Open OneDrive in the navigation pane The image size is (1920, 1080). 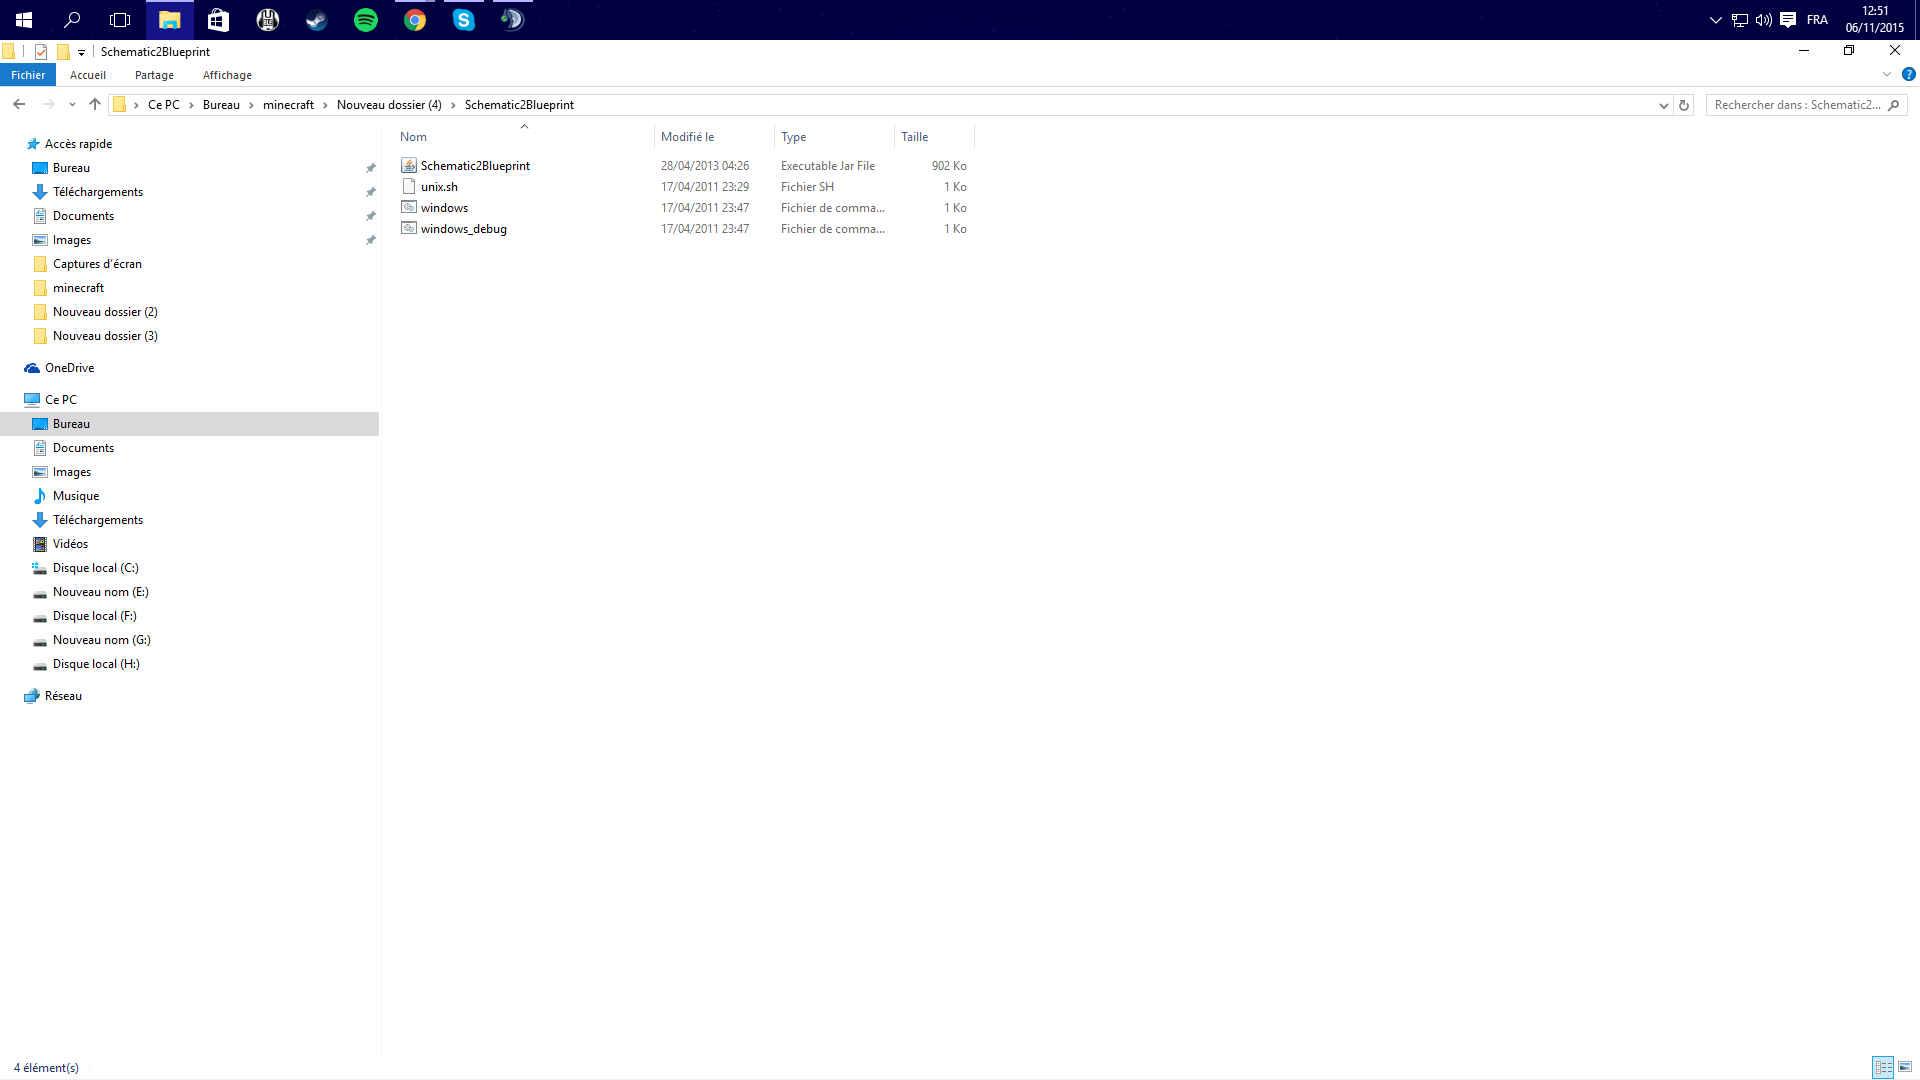(69, 368)
